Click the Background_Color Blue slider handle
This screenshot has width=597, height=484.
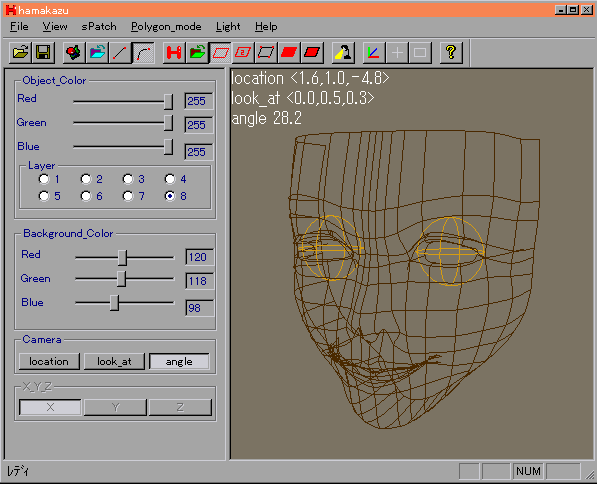click(x=115, y=303)
